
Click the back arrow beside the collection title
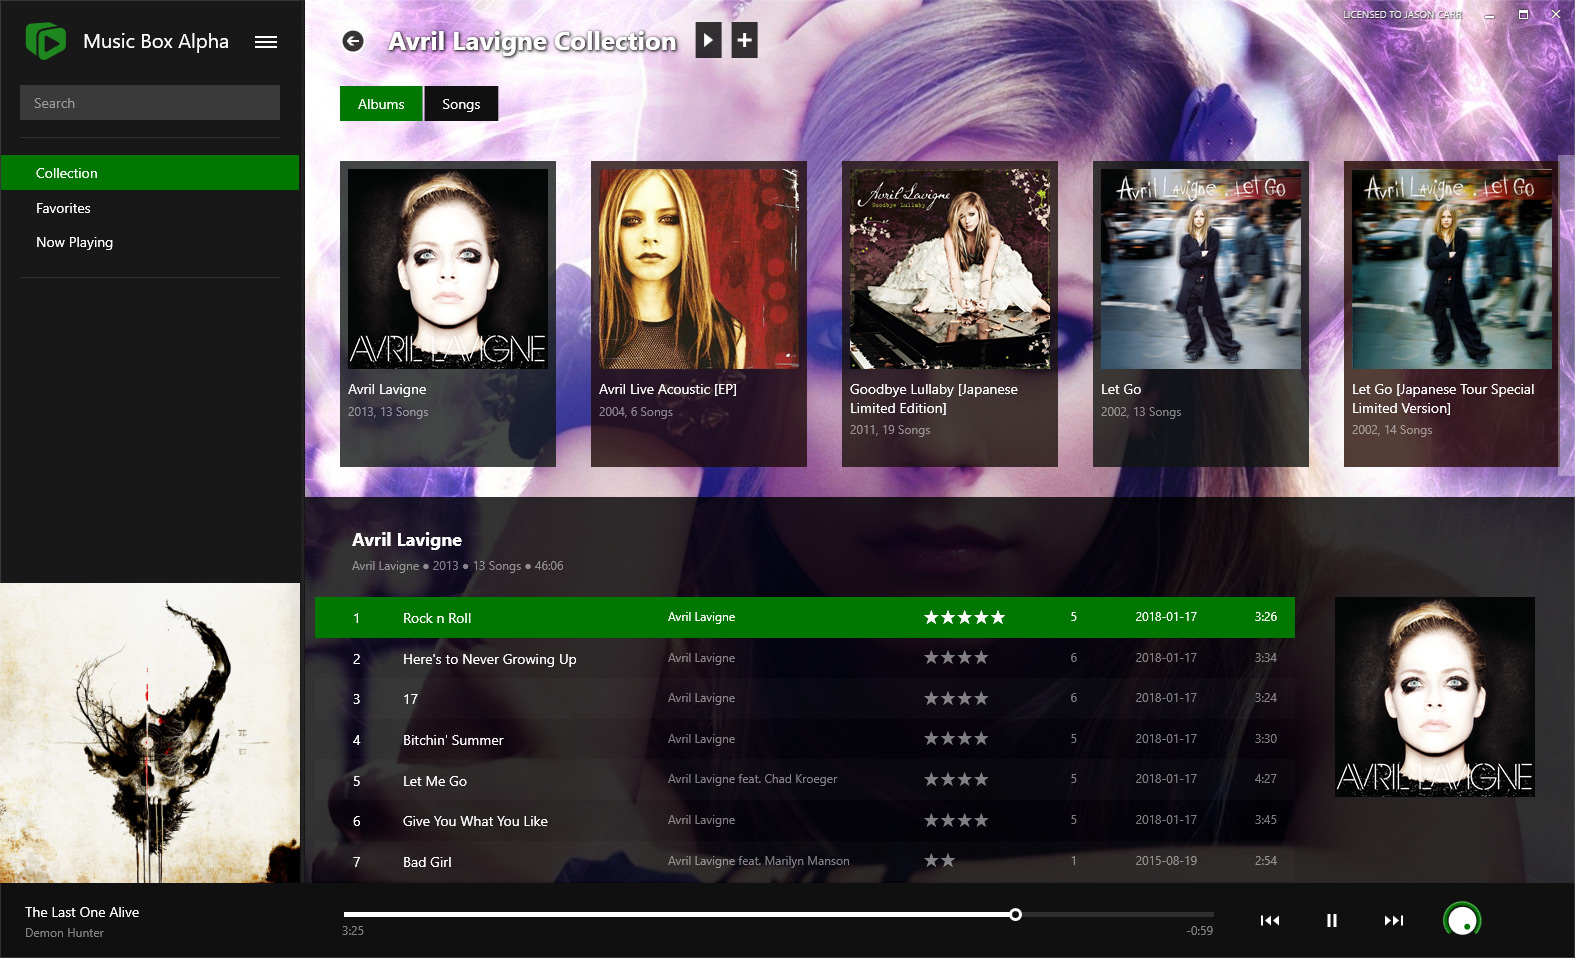[352, 41]
